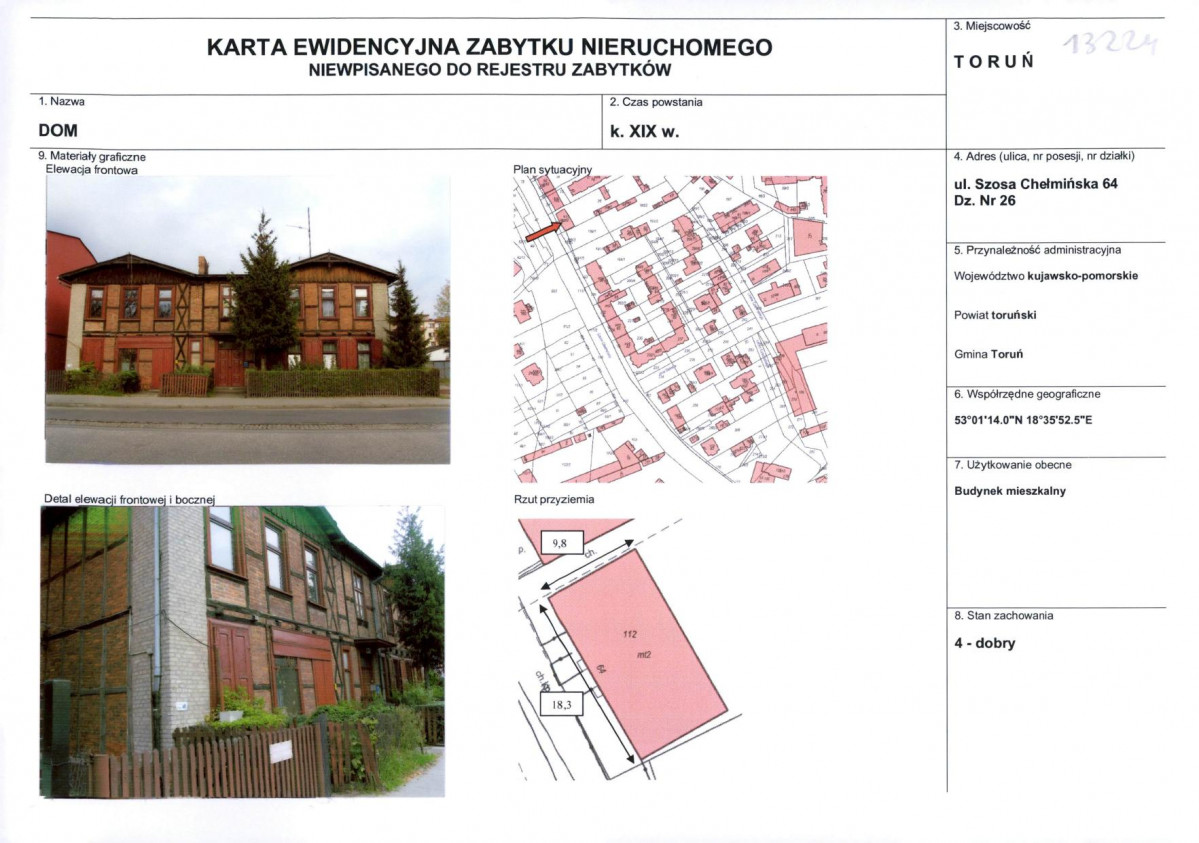Click the label 2. Czas powstania
The width and height of the screenshot is (1199, 843).
656,102
